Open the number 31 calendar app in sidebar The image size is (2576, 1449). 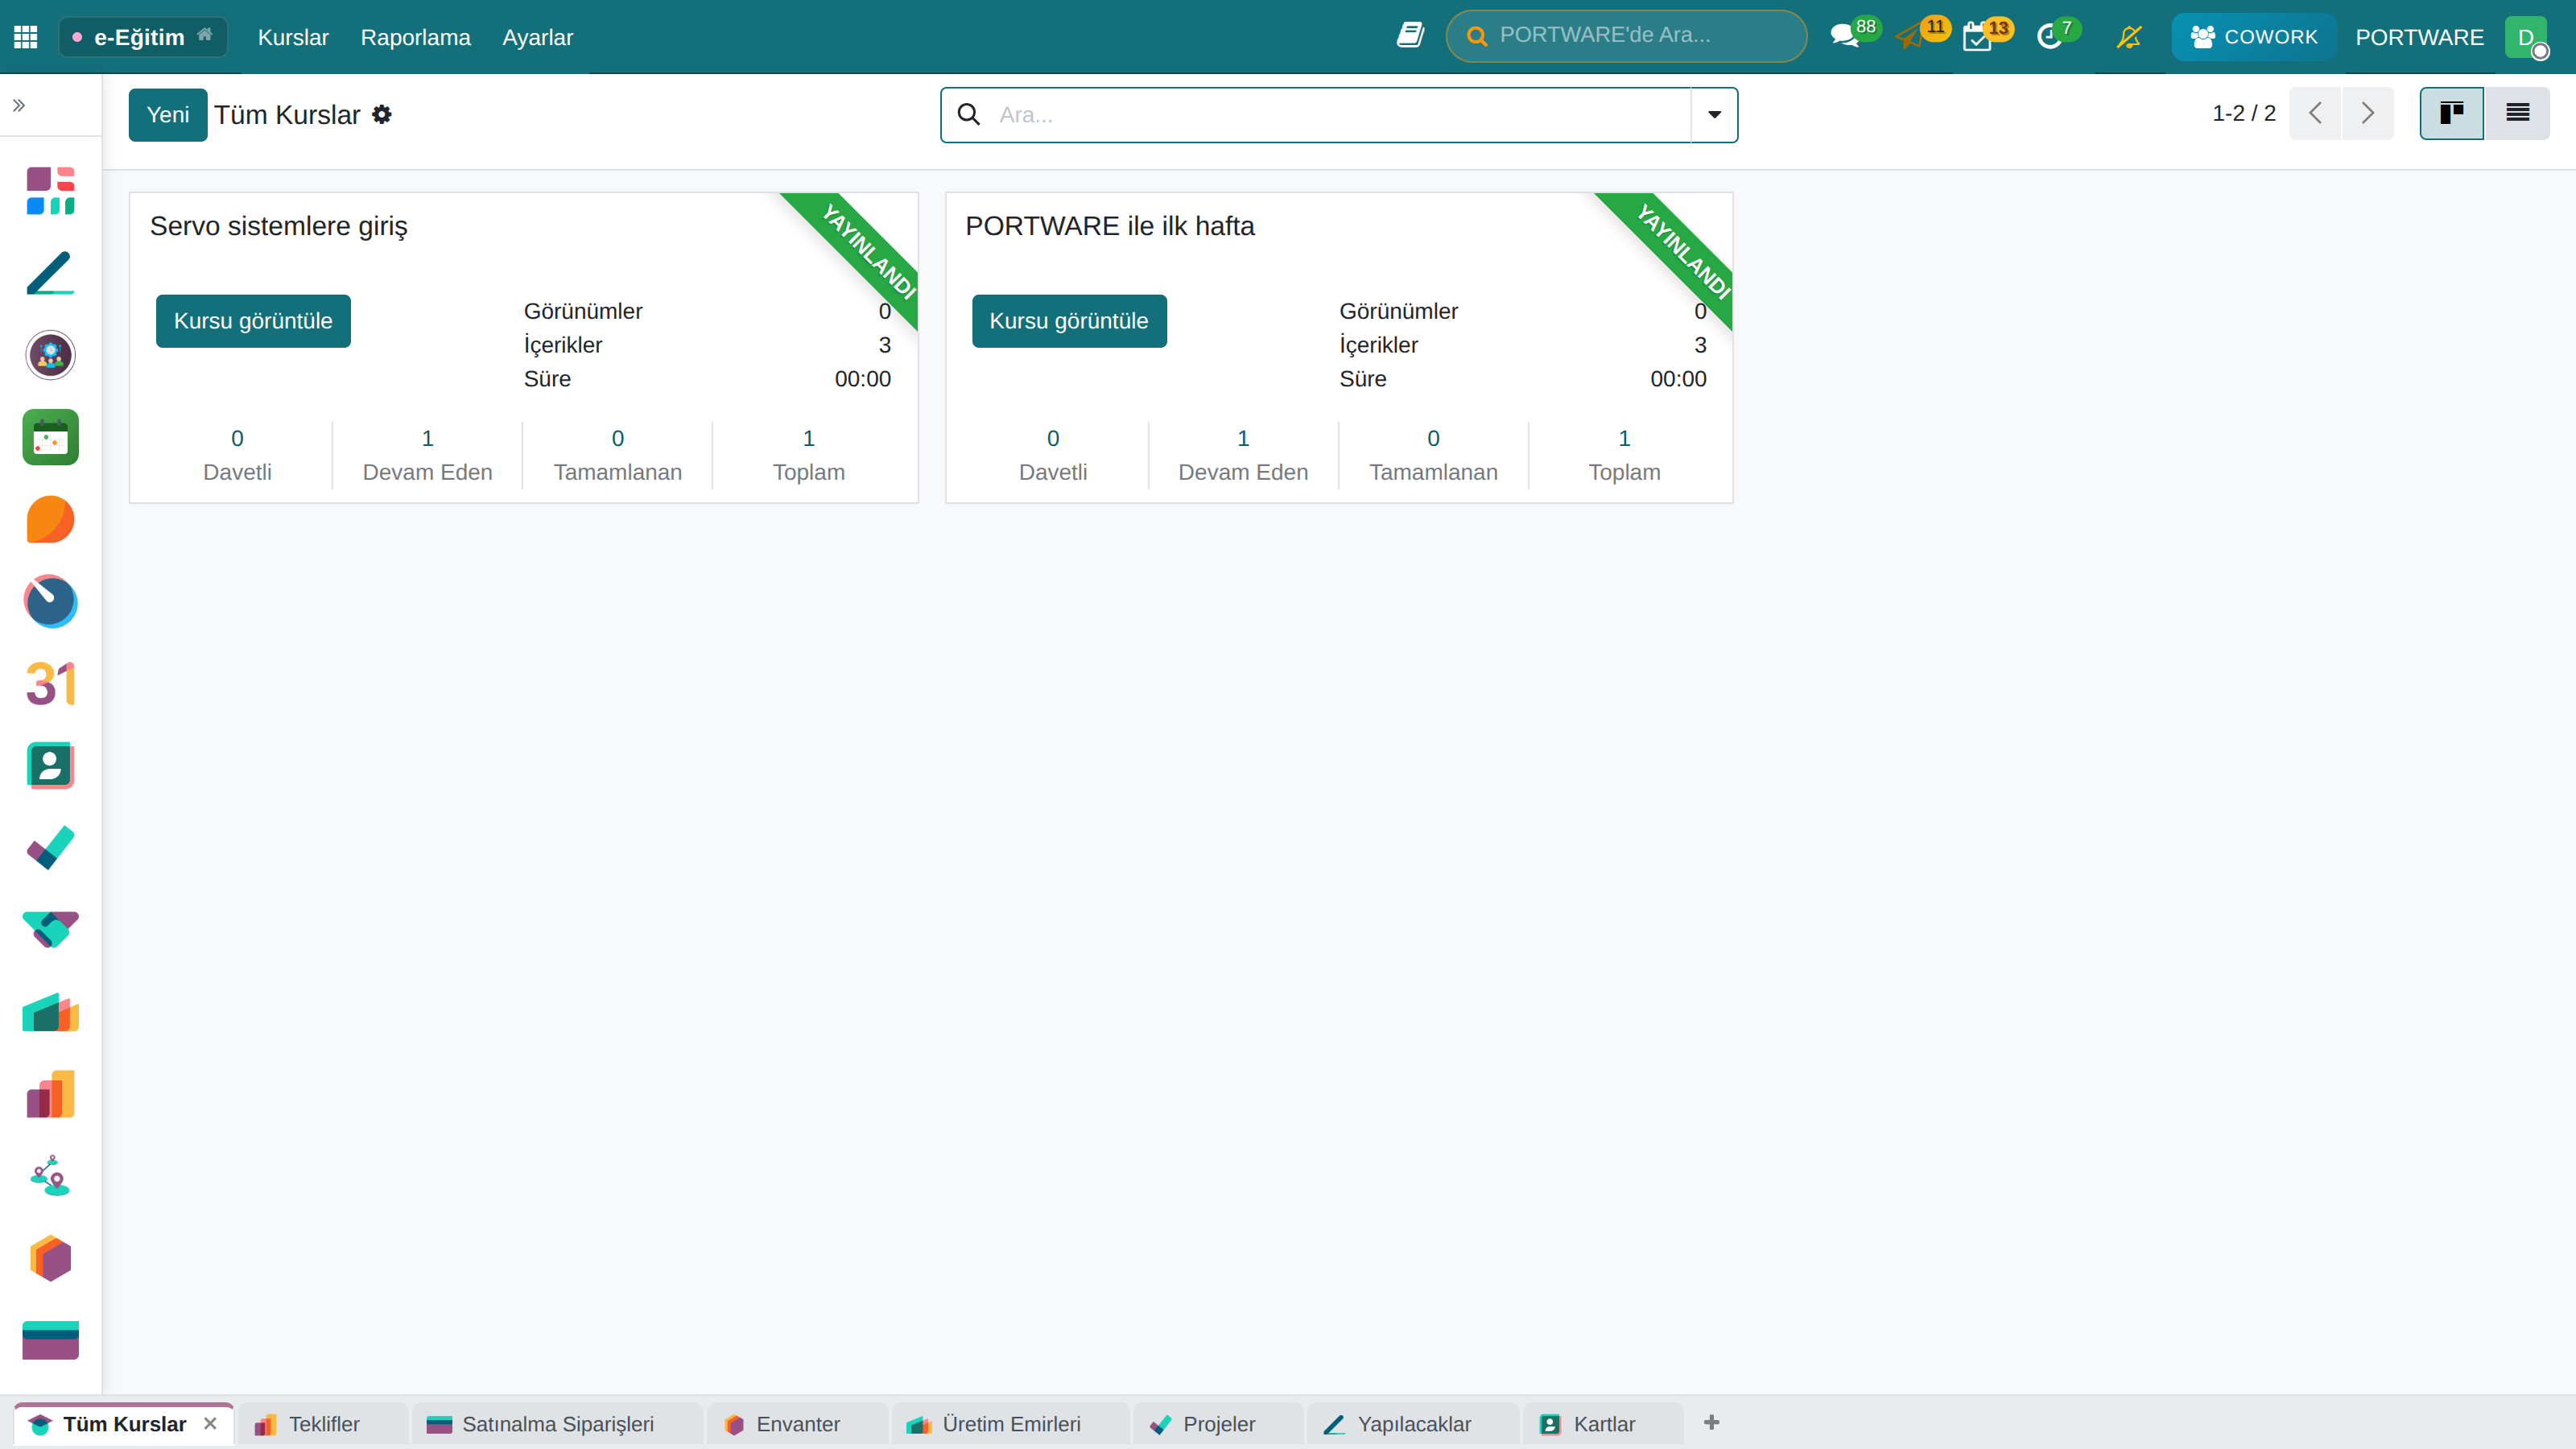(50, 683)
